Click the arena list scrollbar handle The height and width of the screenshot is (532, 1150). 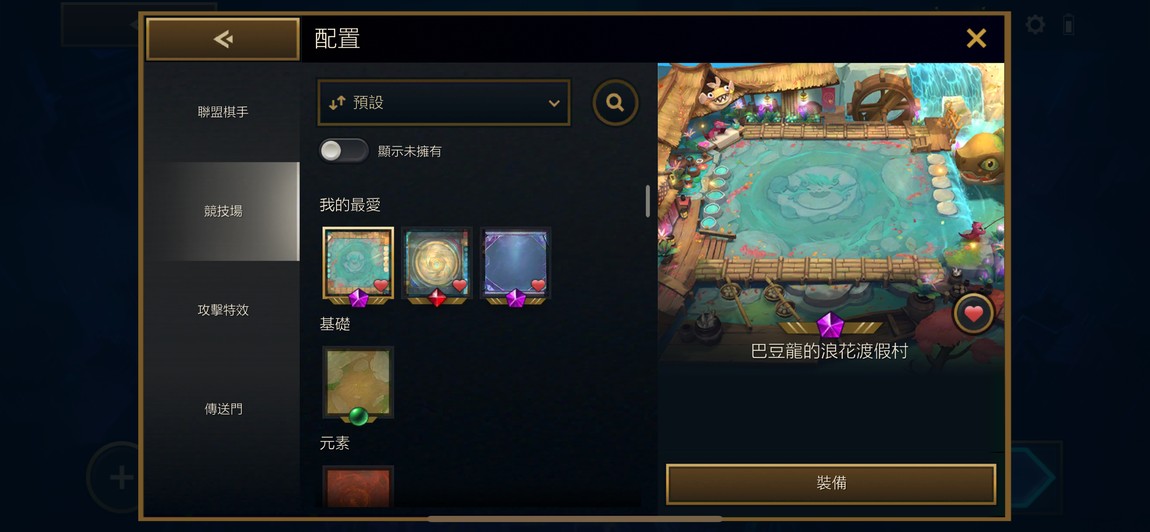pos(648,201)
